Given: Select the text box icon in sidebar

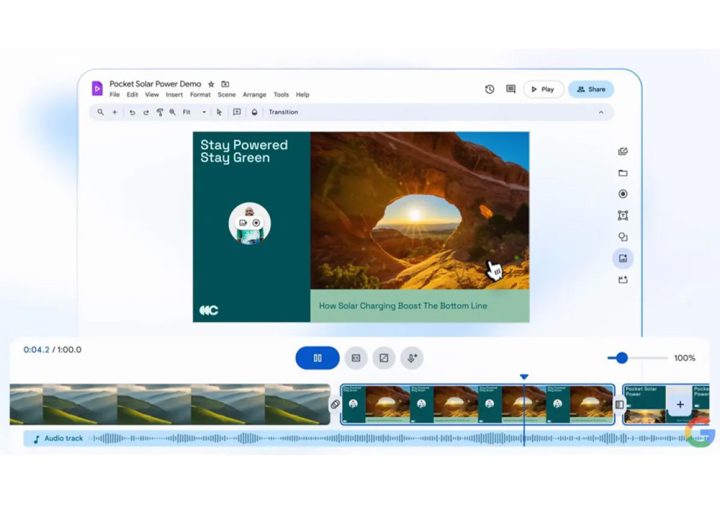Looking at the screenshot, I should pyautogui.click(x=623, y=215).
